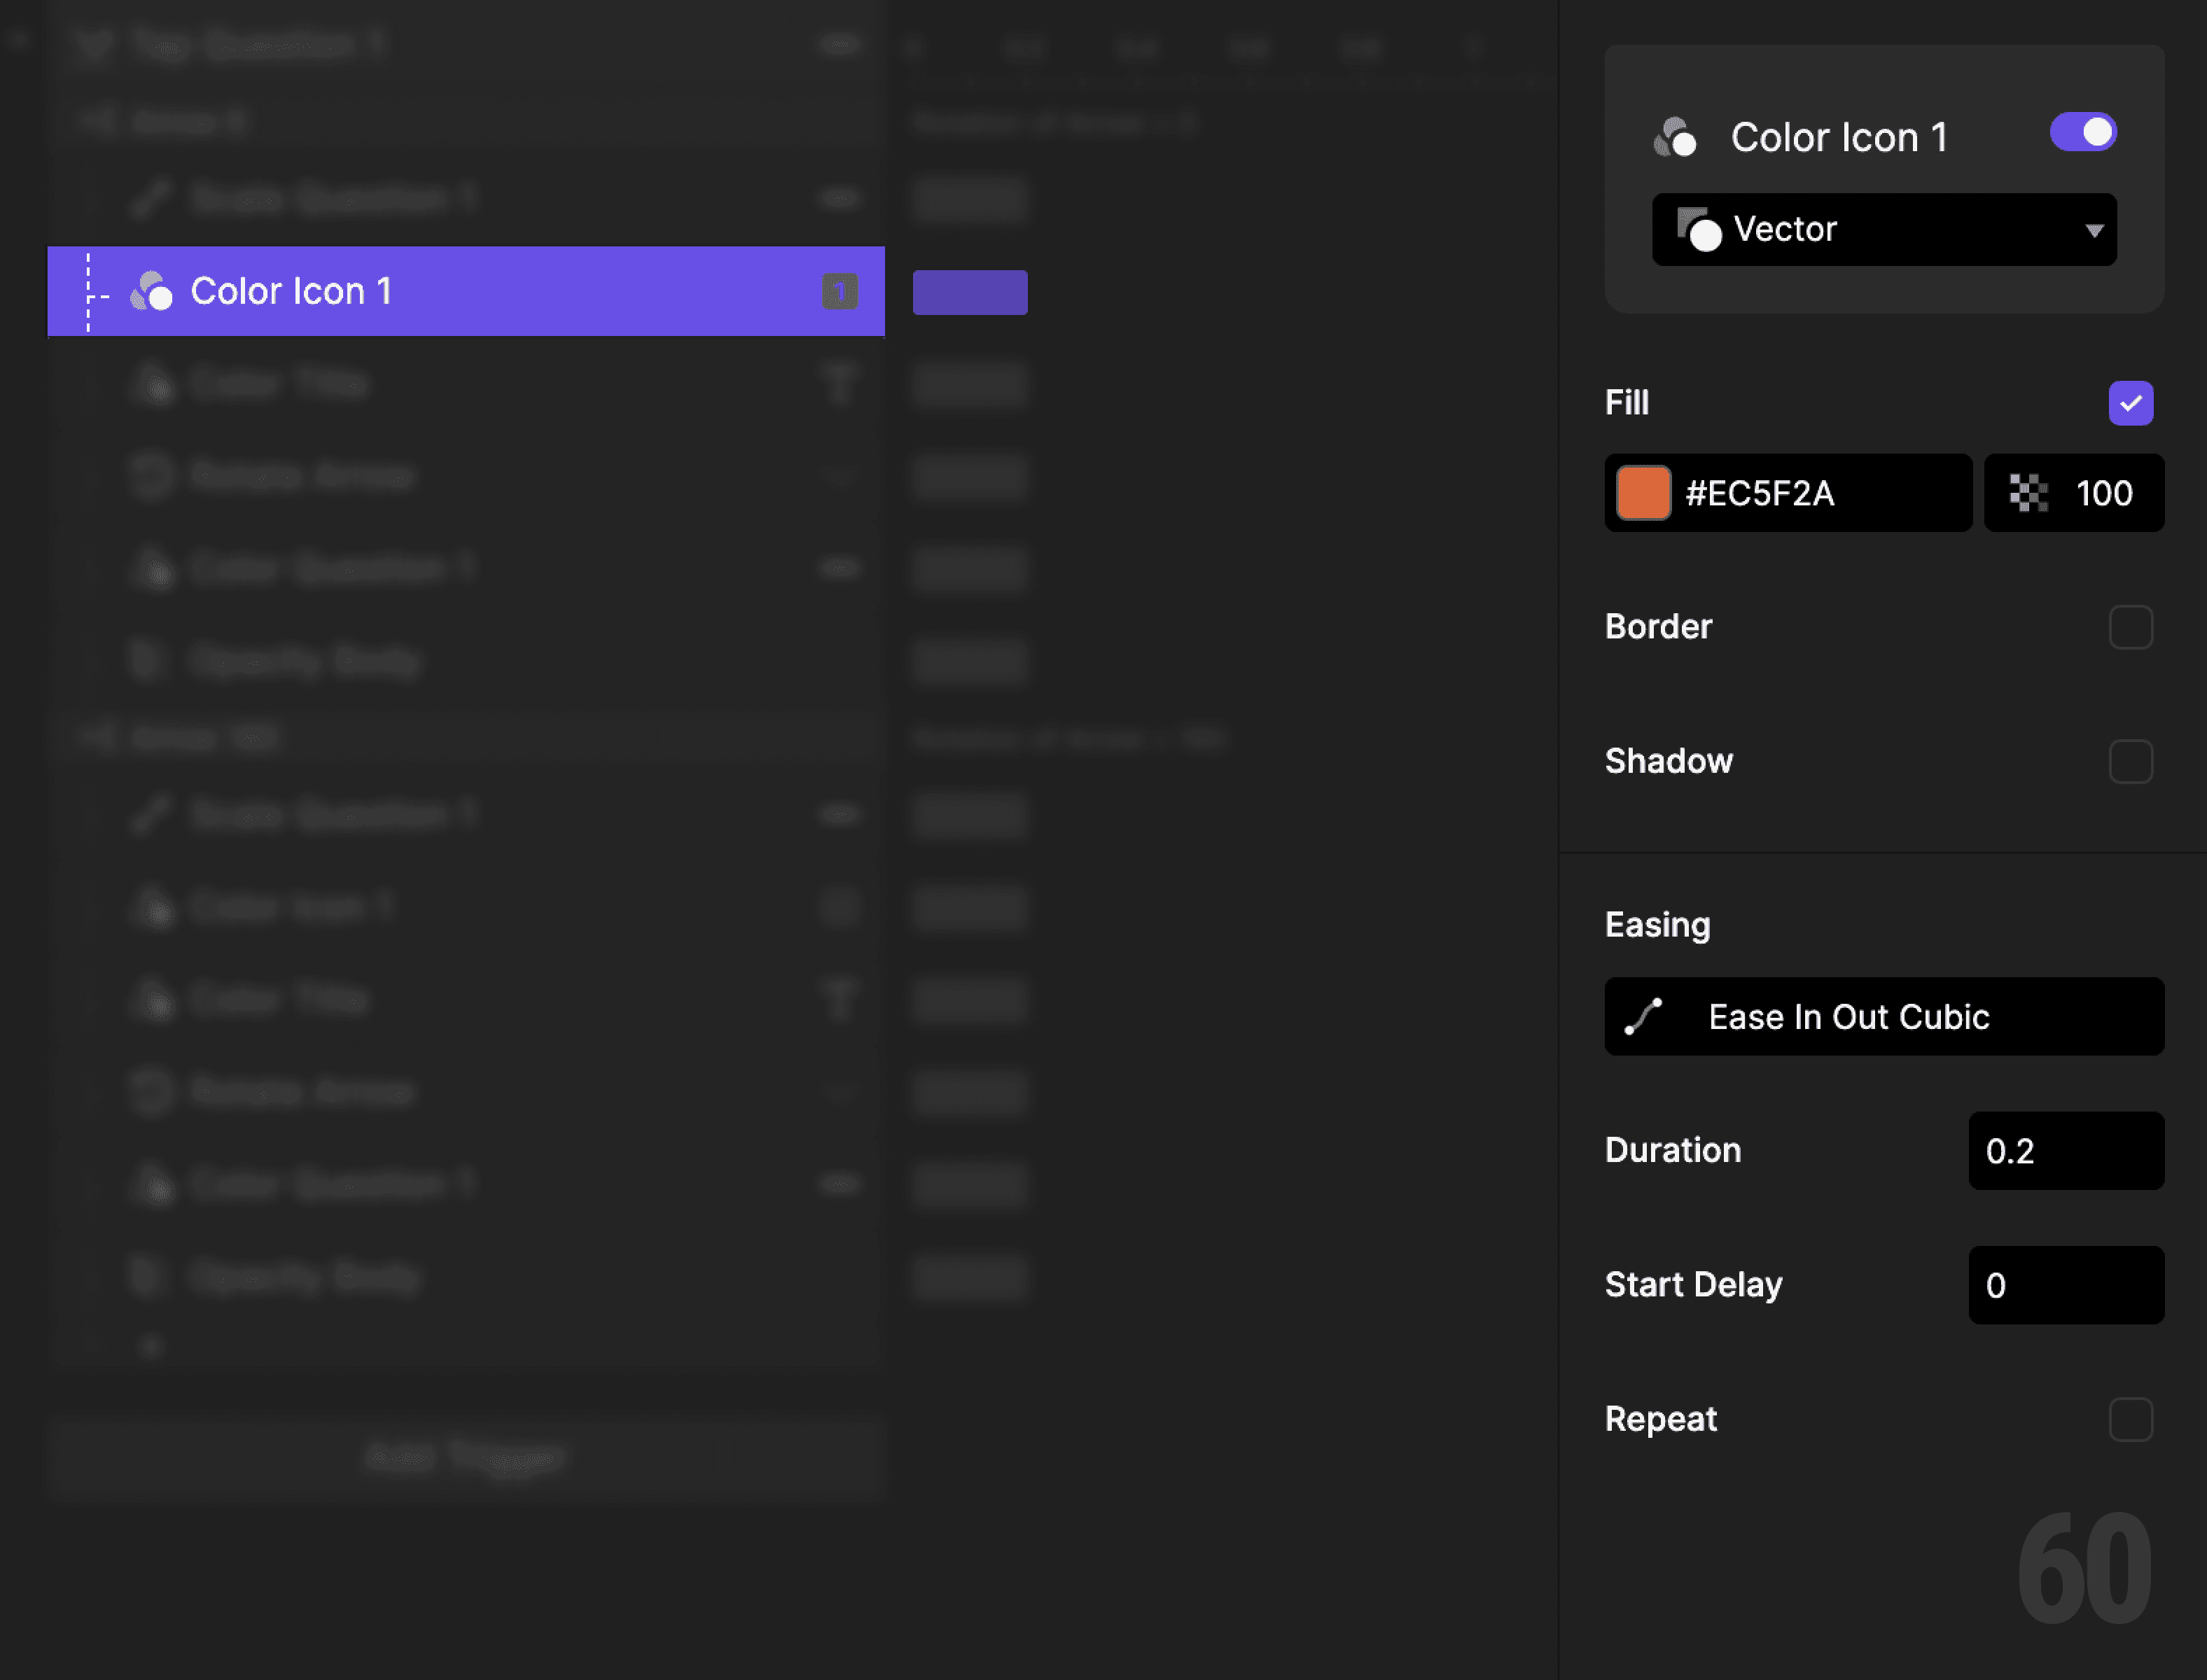Click the trigger count badge on the Color Icon 1 row
The width and height of the screenshot is (2207, 1680).
(x=841, y=291)
